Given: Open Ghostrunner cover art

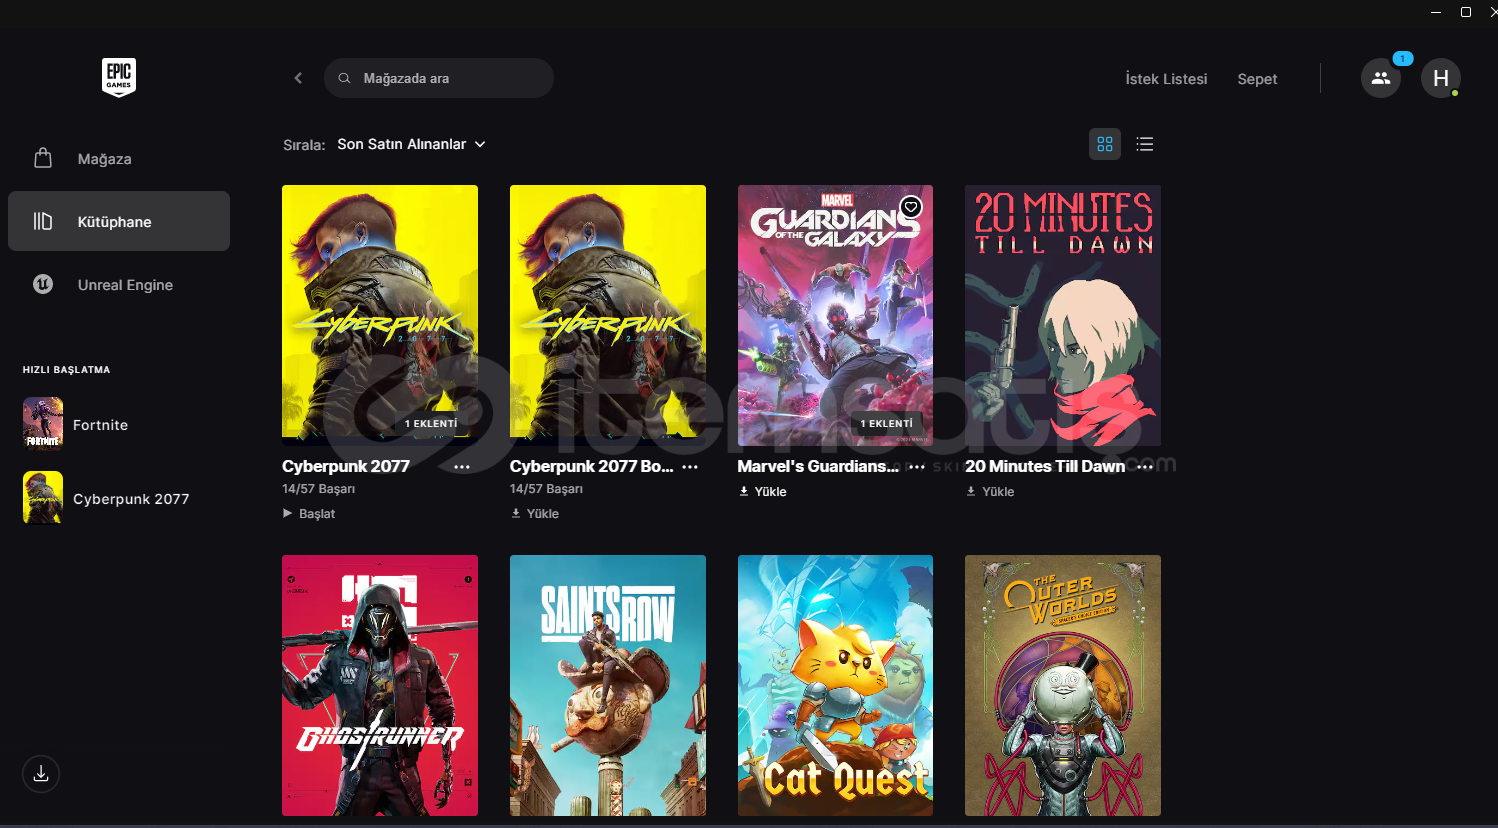Looking at the screenshot, I should 380,685.
